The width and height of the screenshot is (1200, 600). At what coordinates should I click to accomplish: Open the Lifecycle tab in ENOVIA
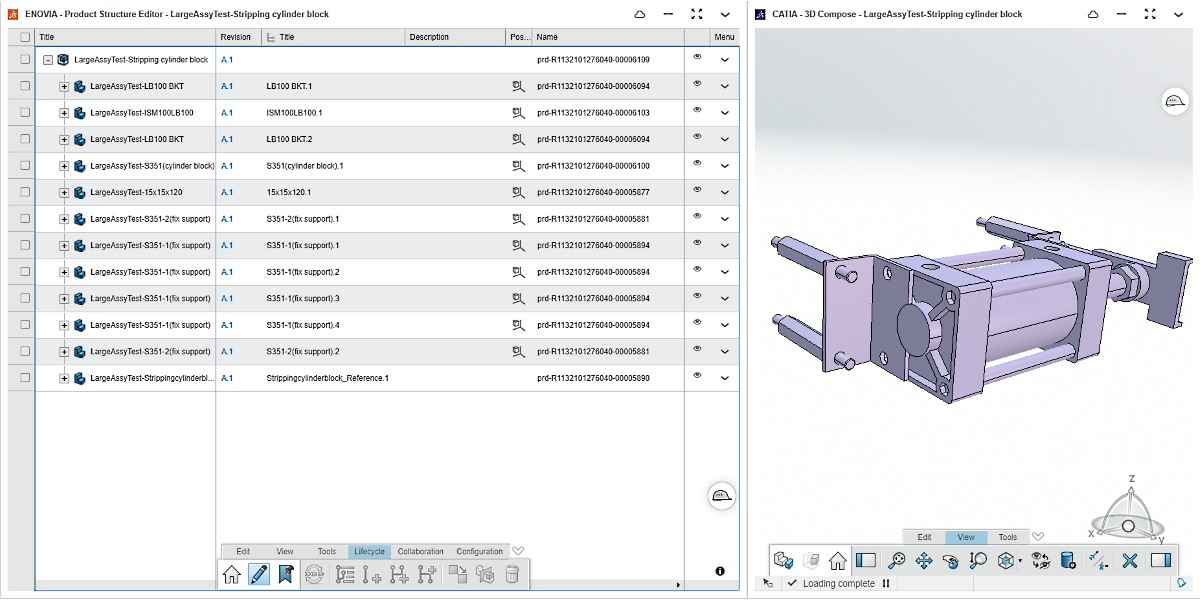(x=369, y=551)
